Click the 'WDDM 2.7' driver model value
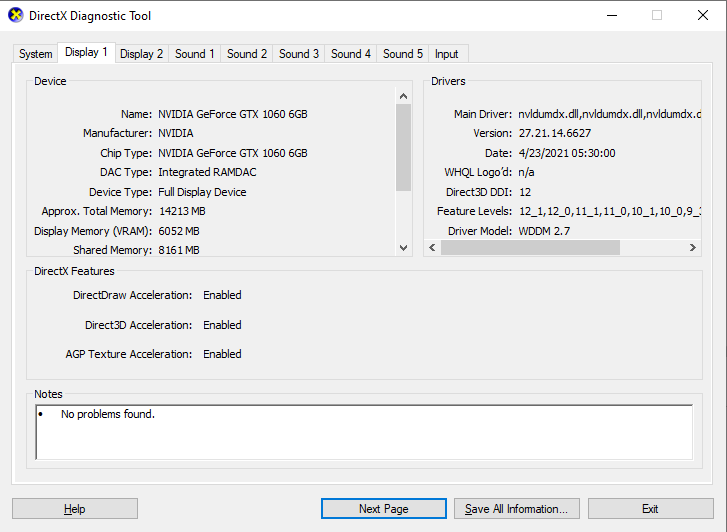The image size is (727, 532). [544, 231]
